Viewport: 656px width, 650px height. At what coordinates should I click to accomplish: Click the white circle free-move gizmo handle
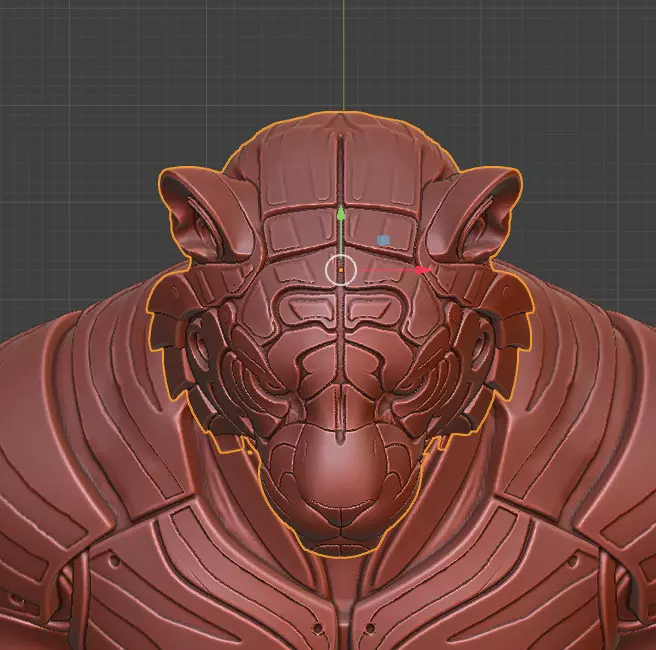click(341, 270)
